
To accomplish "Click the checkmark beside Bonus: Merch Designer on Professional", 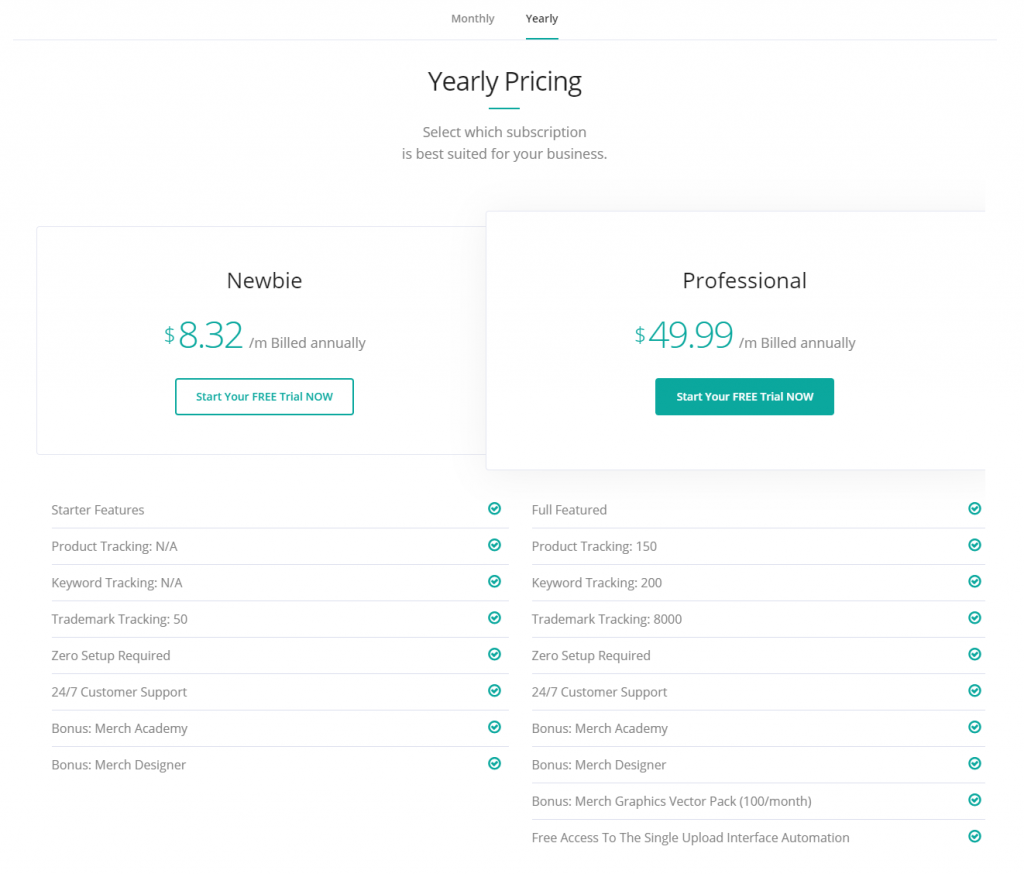I will pos(975,763).
